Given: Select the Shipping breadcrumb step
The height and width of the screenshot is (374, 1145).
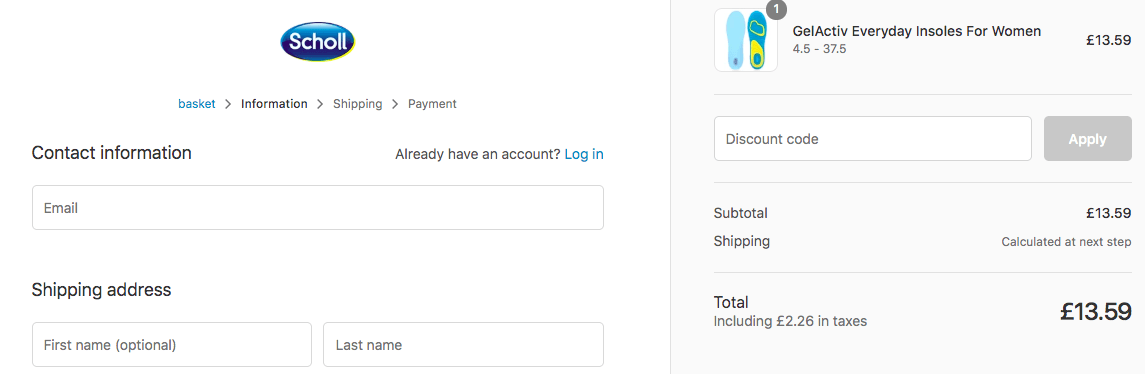Looking at the screenshot, I should coord(358,104).
